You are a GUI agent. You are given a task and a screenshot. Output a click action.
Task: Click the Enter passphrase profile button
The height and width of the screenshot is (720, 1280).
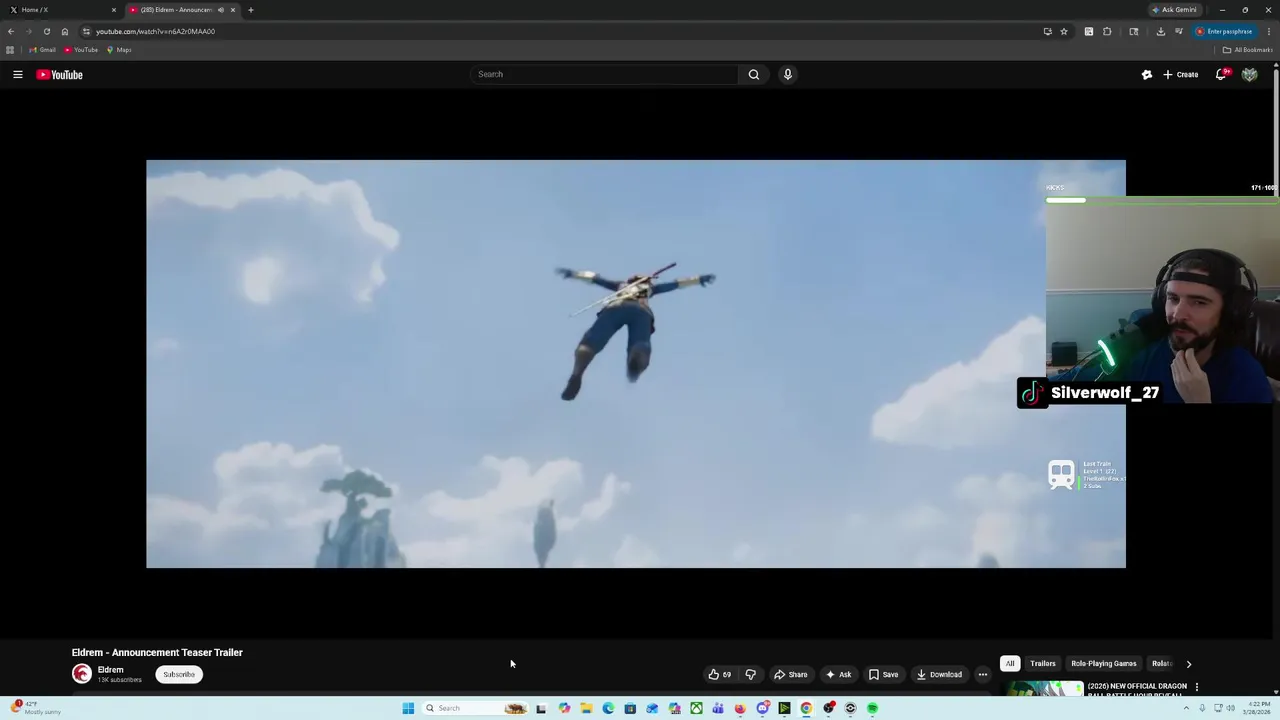[1224, 31]
